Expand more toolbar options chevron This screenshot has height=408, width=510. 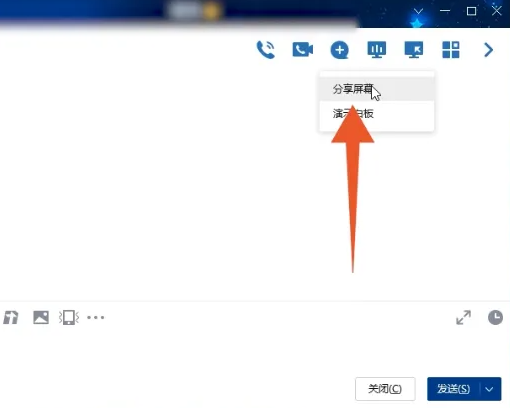pos(488,50)
